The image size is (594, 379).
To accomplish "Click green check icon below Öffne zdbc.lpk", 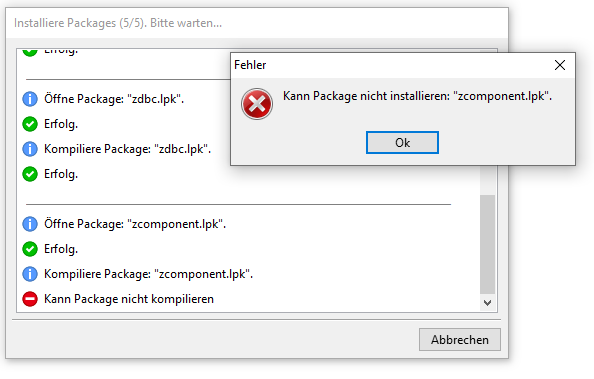I will click(x=30, y=124).
